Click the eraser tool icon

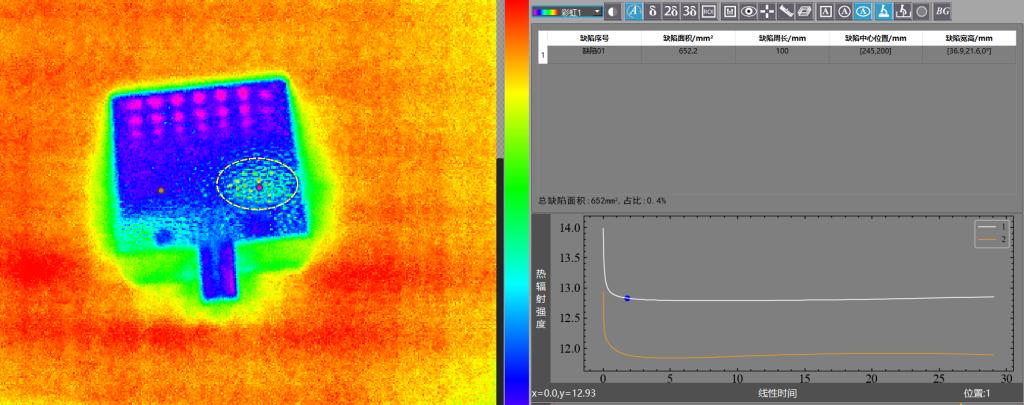pos(805,11)
